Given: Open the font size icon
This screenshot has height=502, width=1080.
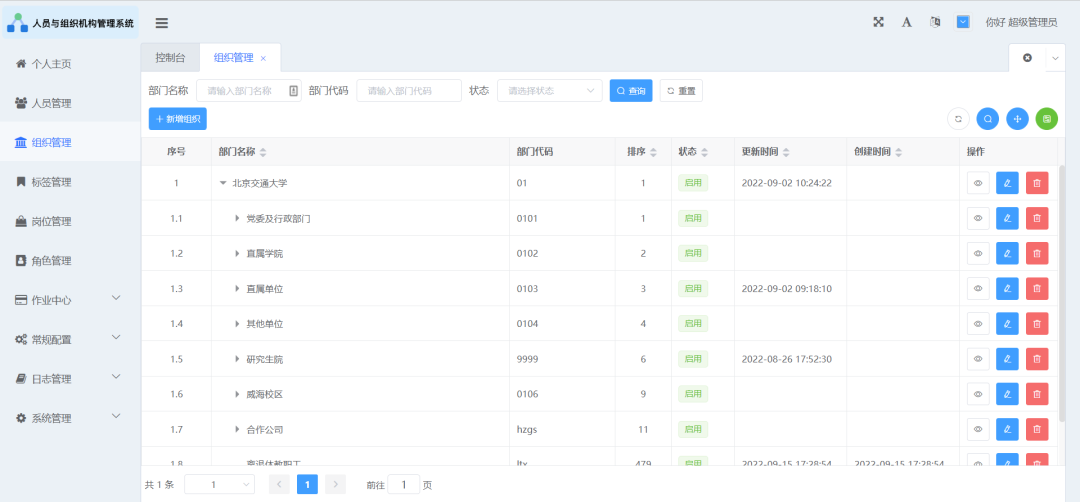Looking at the screenshot, I should (x=906, y=22).
